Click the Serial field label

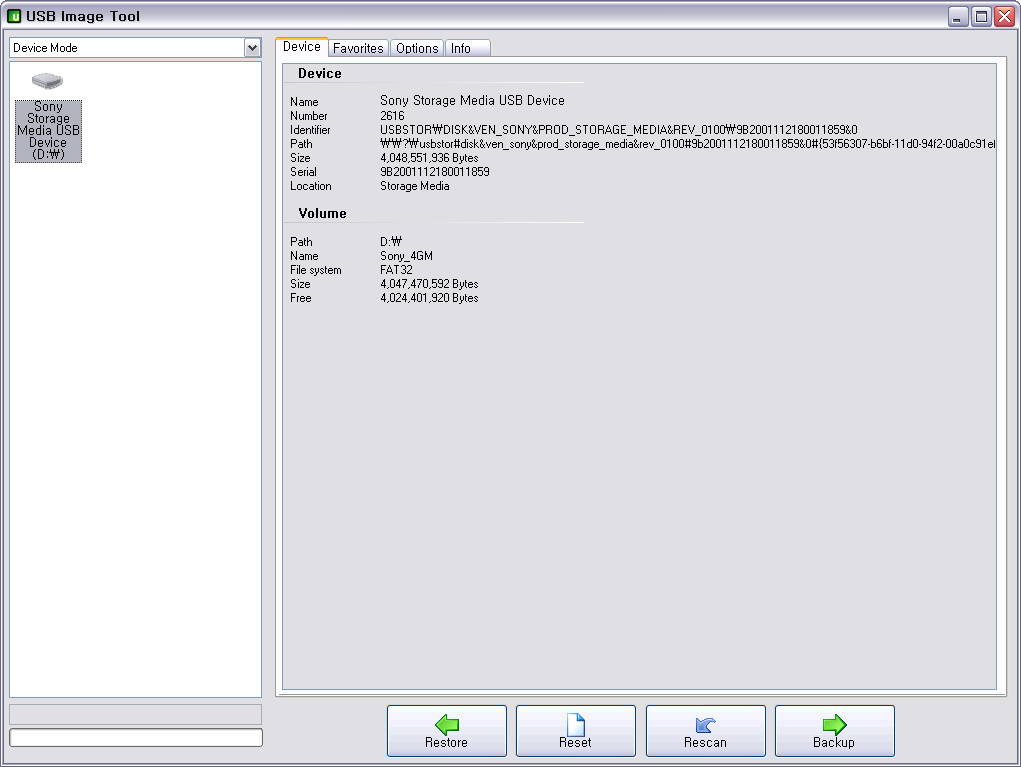point(303,172)
